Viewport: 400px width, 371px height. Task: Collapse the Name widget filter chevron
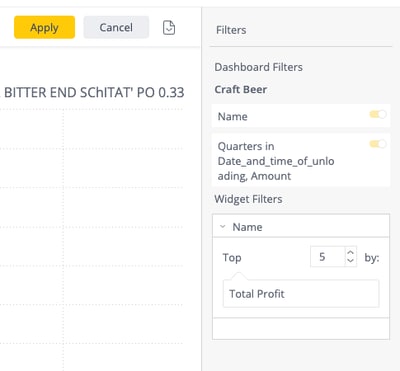click(x=223, y=227)
